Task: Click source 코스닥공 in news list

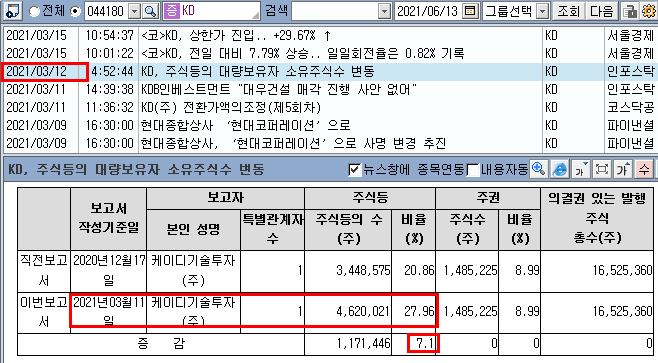Action: click(x=631, y=107)
